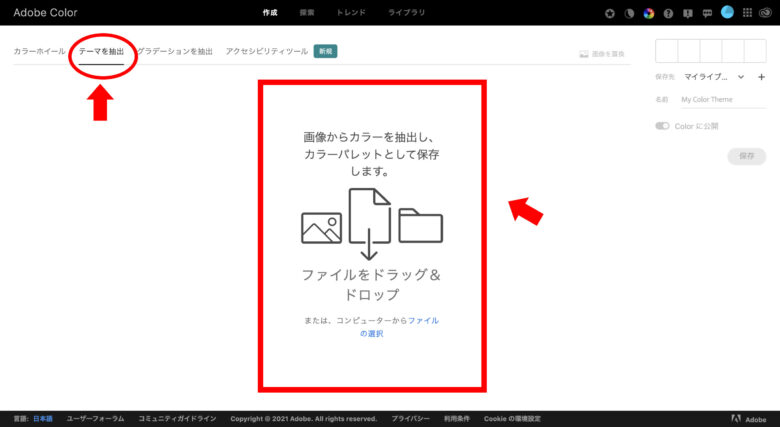Go to the 探索 menu item
This screenshot has height=427, width=780.
(307, 13)
